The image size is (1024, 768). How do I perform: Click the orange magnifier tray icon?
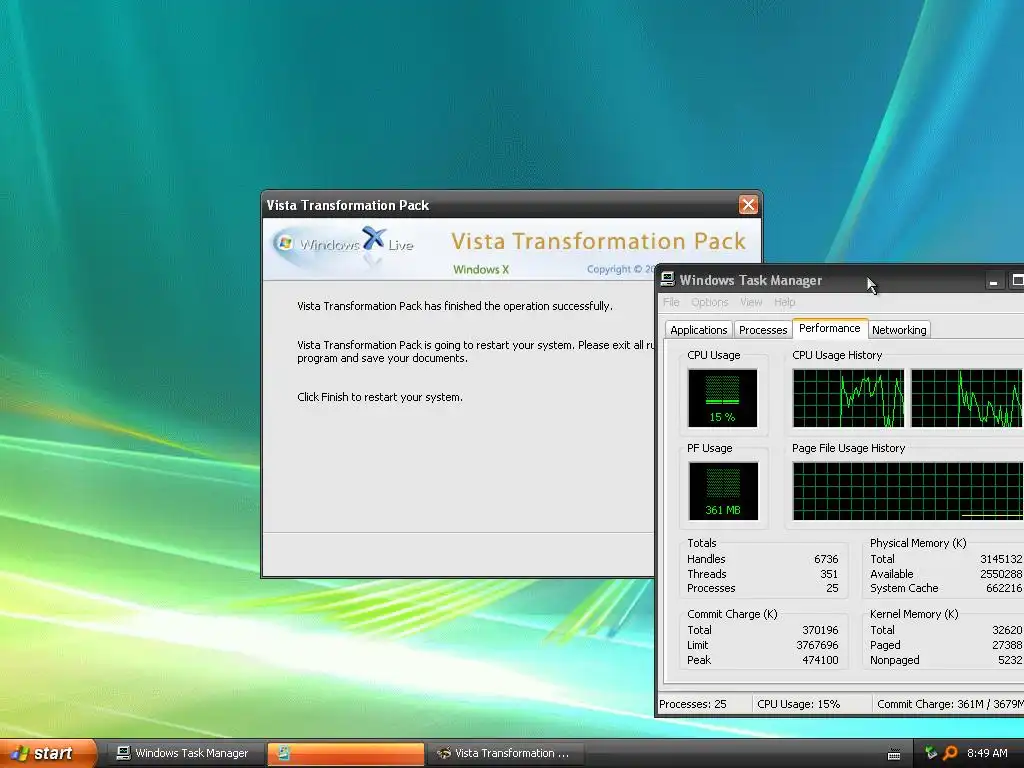(950, 753)
